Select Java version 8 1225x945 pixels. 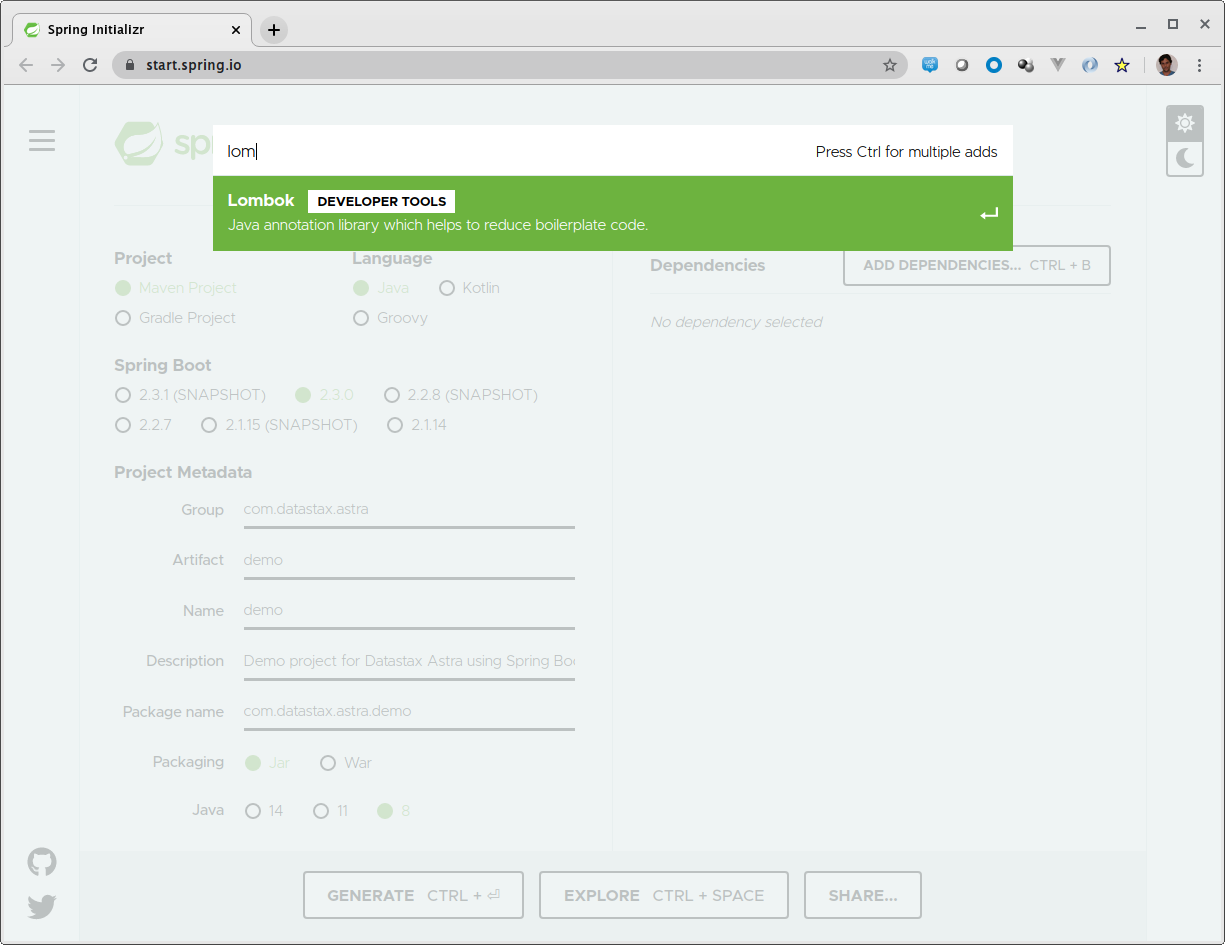coord(393,811)
